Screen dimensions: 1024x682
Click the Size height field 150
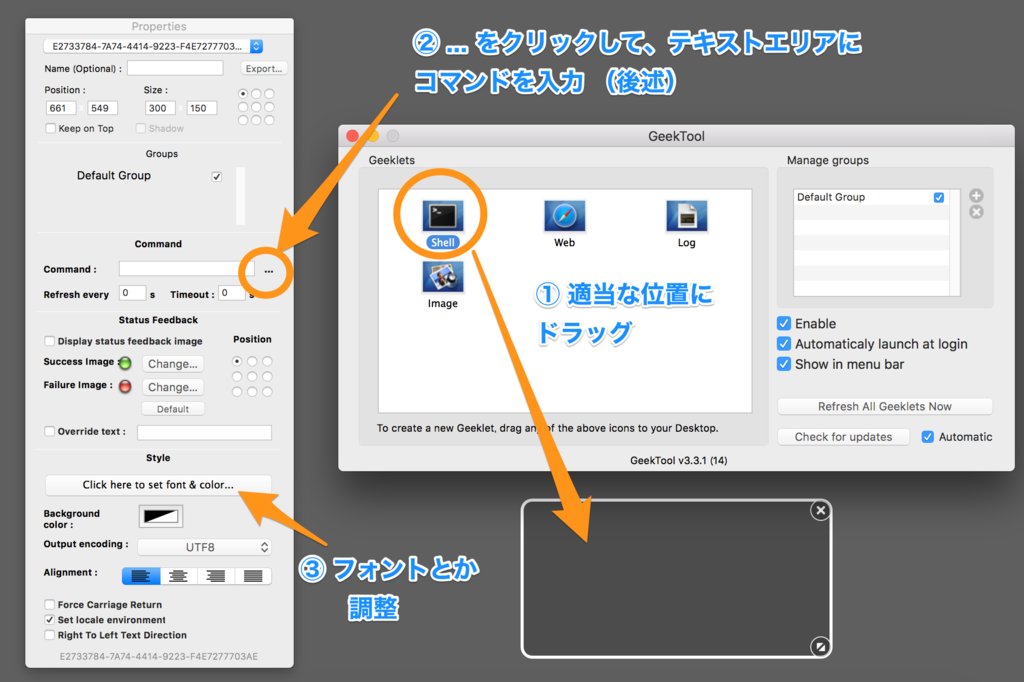(x=202, y=108)
